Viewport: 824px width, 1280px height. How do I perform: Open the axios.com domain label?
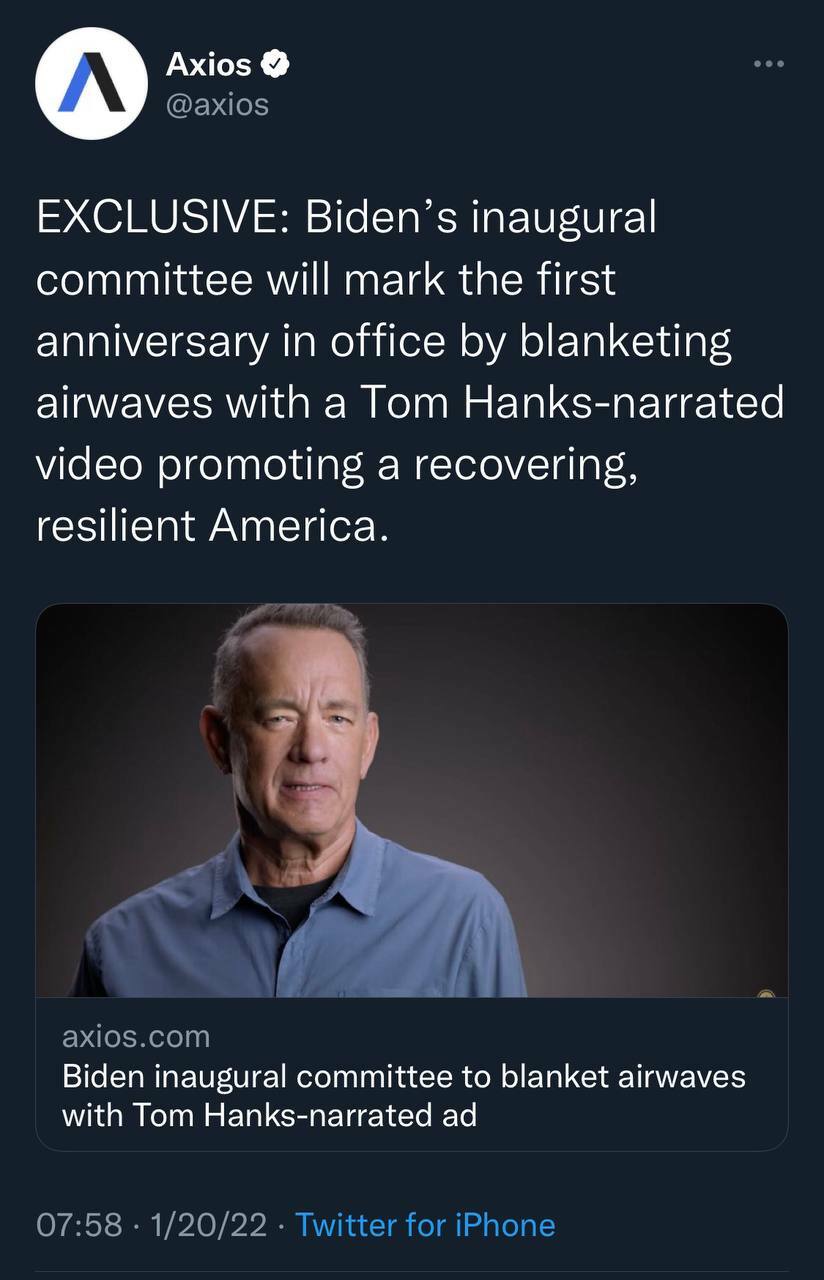(136, 1036)
